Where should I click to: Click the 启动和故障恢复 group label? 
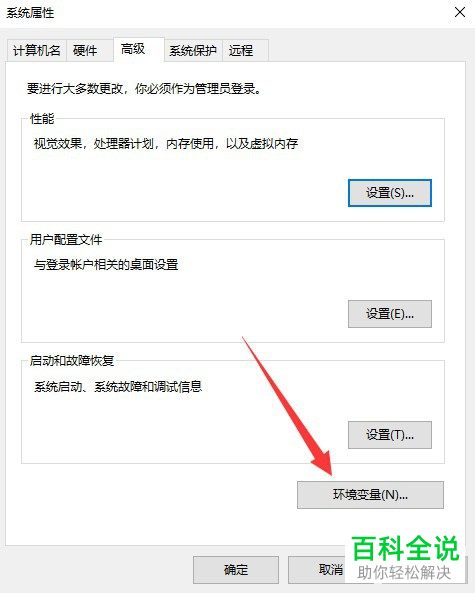point(72,360)
